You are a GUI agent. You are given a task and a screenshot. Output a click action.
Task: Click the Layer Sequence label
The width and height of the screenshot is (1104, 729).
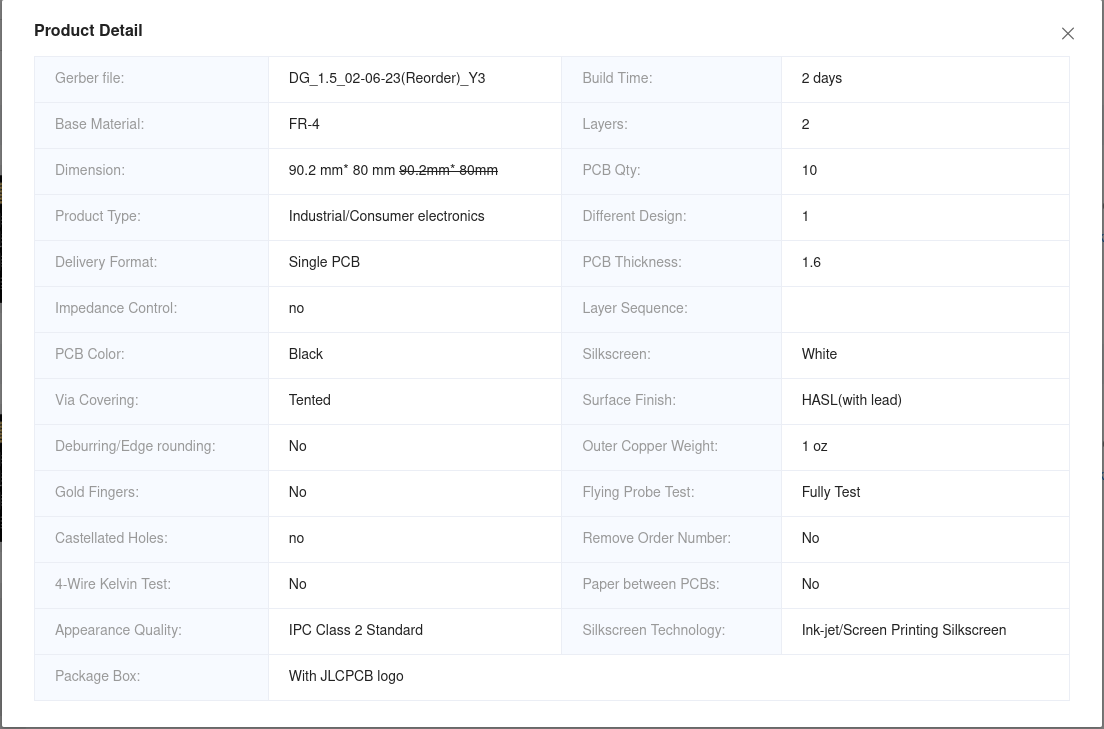(x=635, y=308)
